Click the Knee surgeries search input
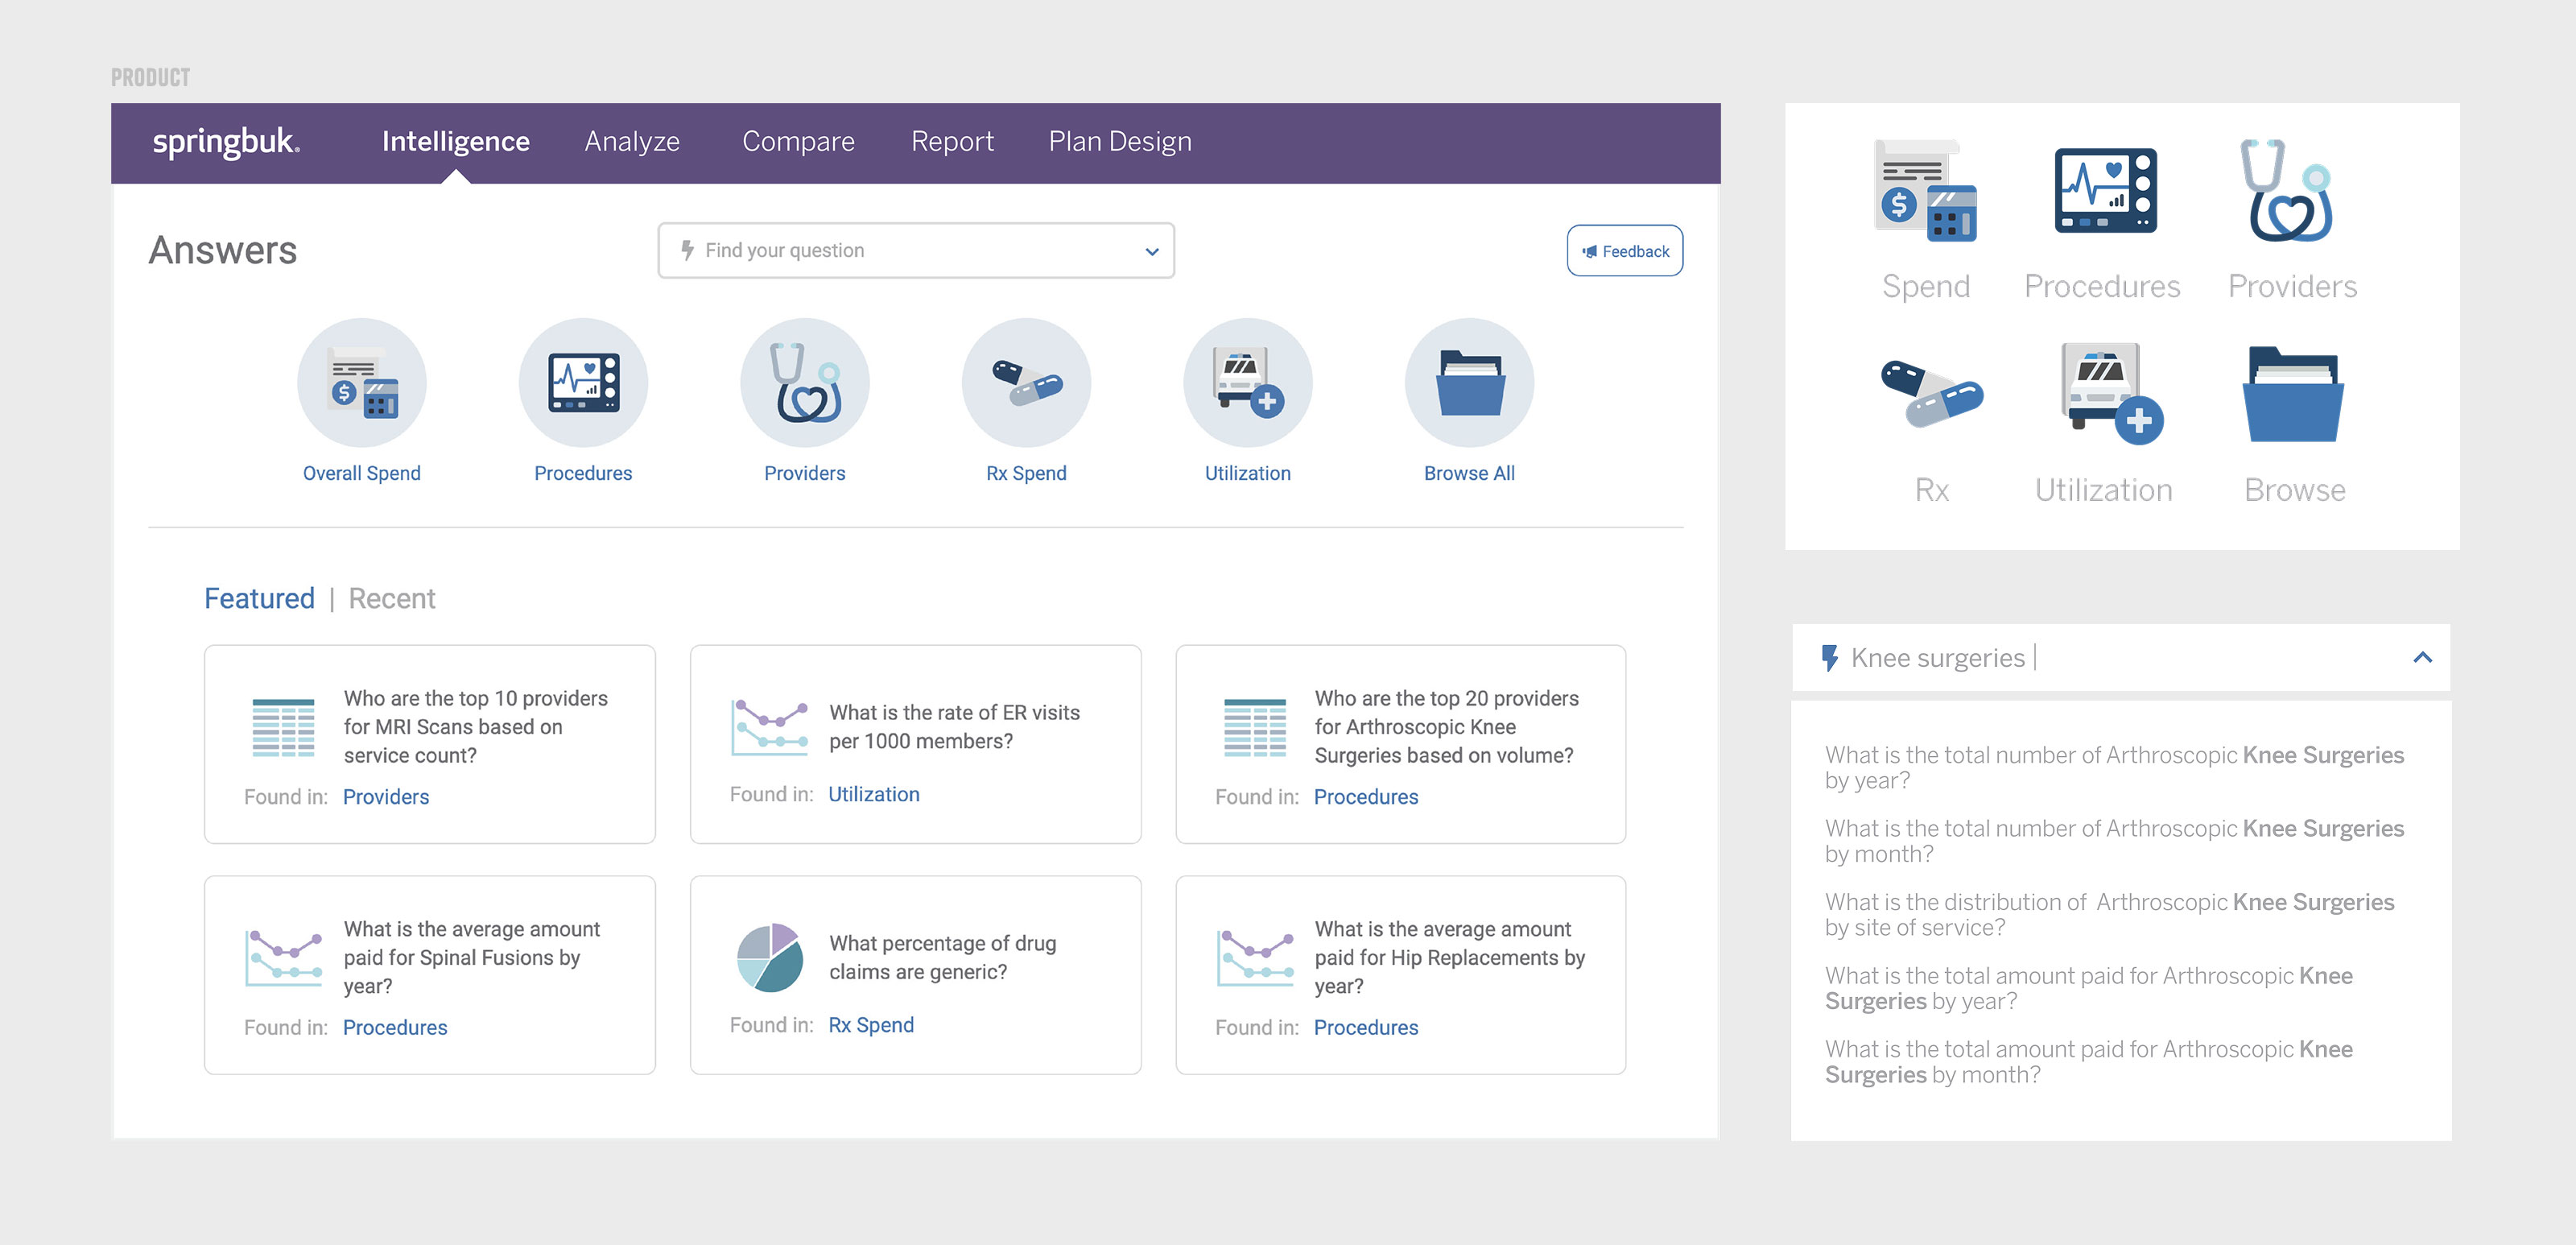This screenshot has height=1245, width=2576. pos(2121,657)
